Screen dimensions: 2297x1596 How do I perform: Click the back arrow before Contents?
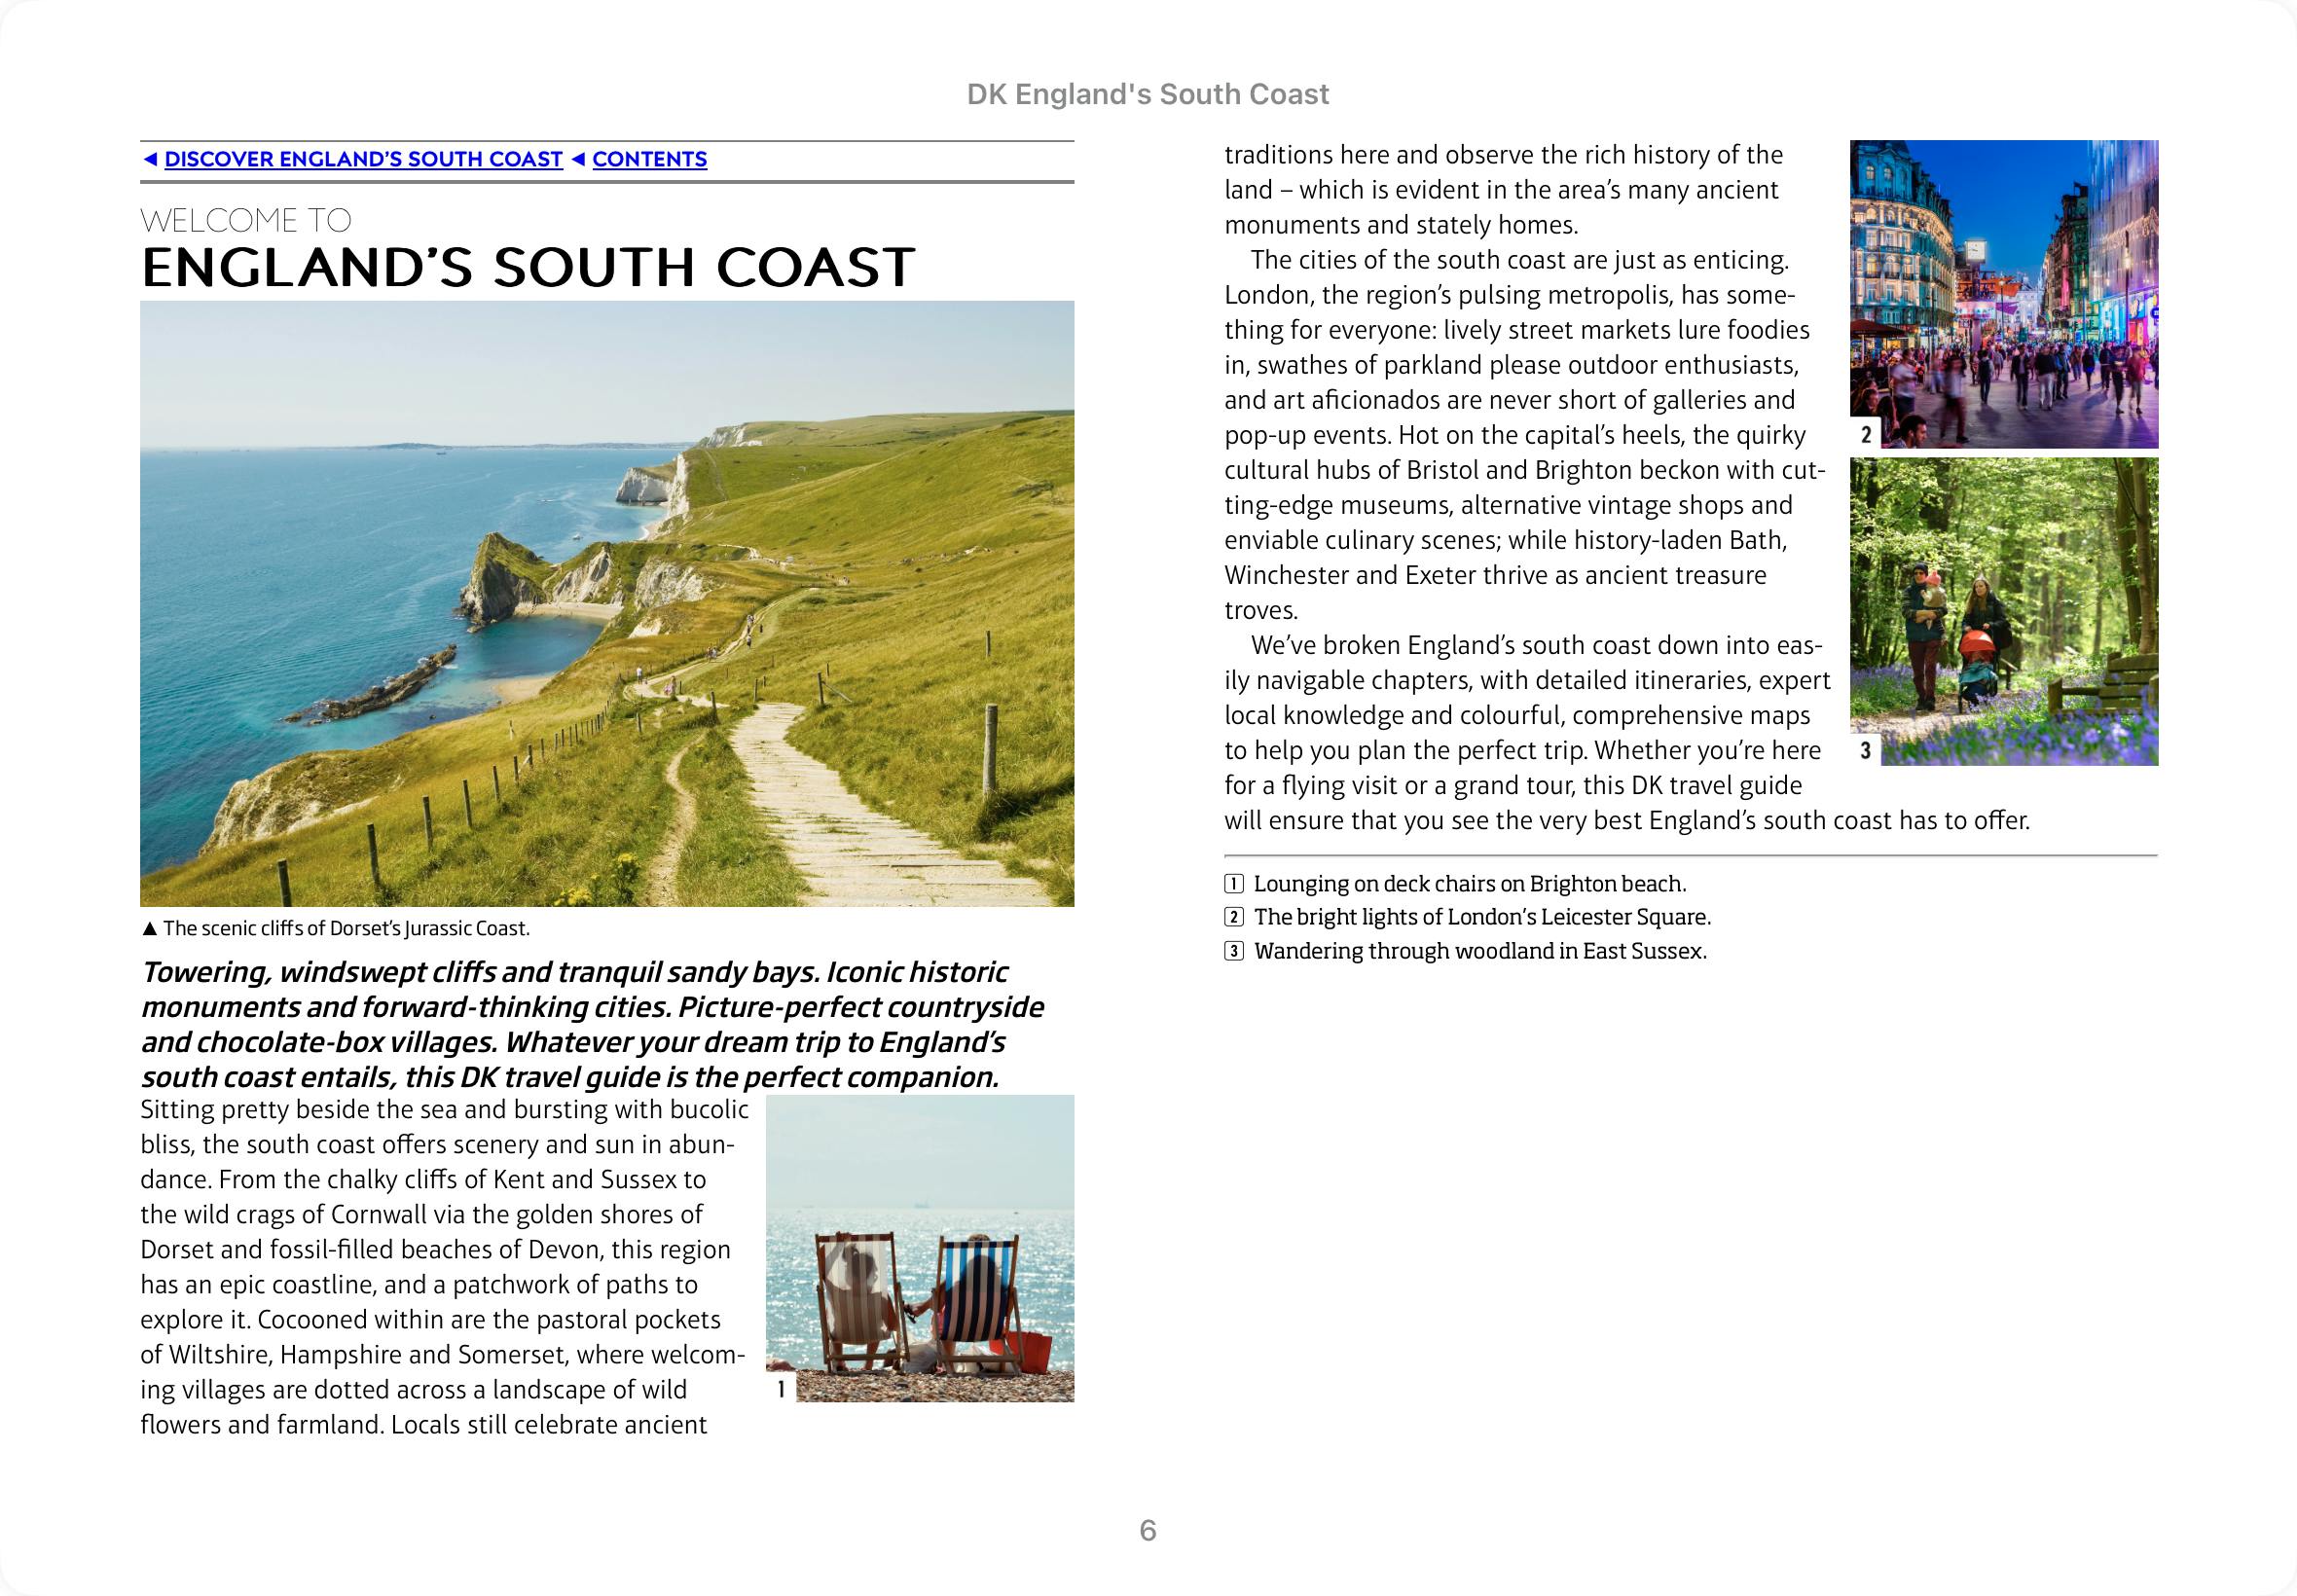pos(577,159)
